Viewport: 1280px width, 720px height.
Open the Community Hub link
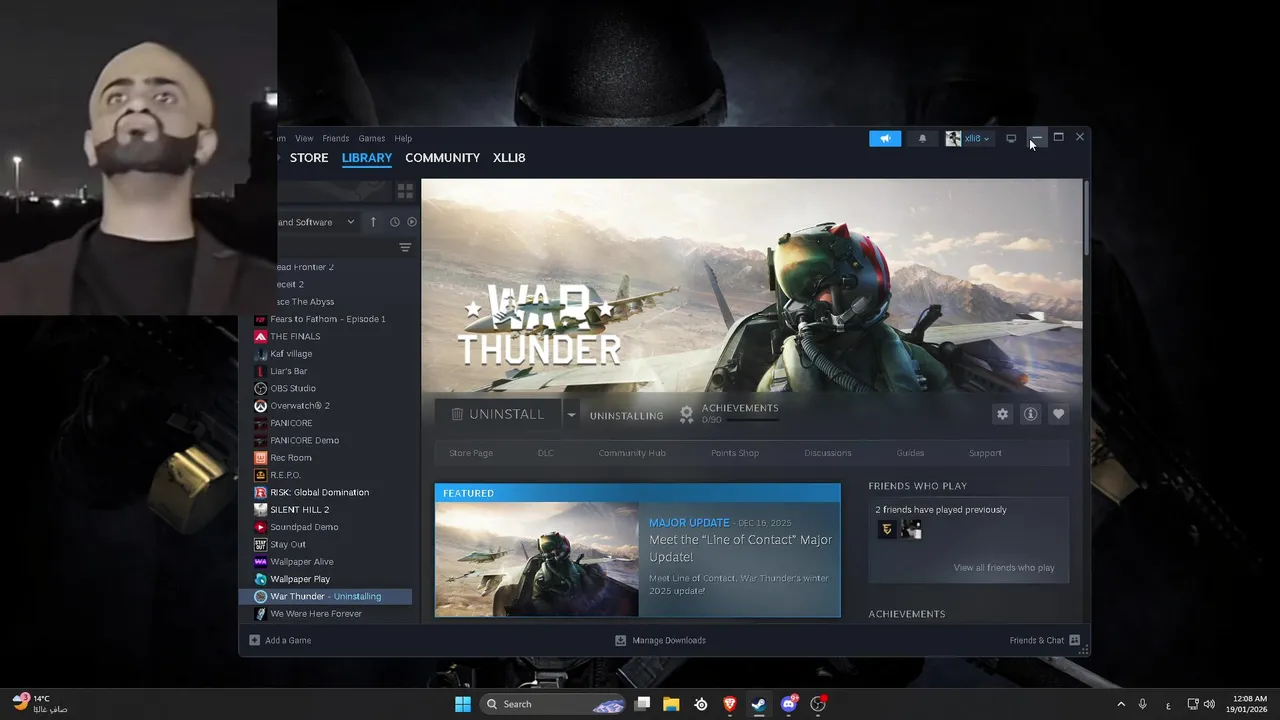pos(632,453)
